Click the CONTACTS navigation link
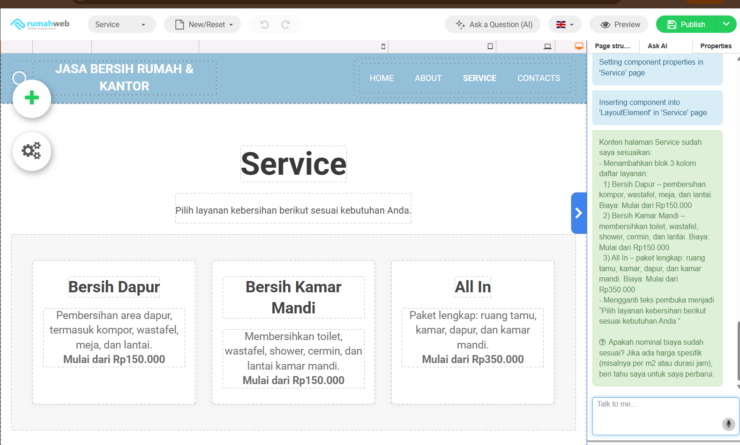The width and height of the screenshot is (740, 445). click(538, 78)
